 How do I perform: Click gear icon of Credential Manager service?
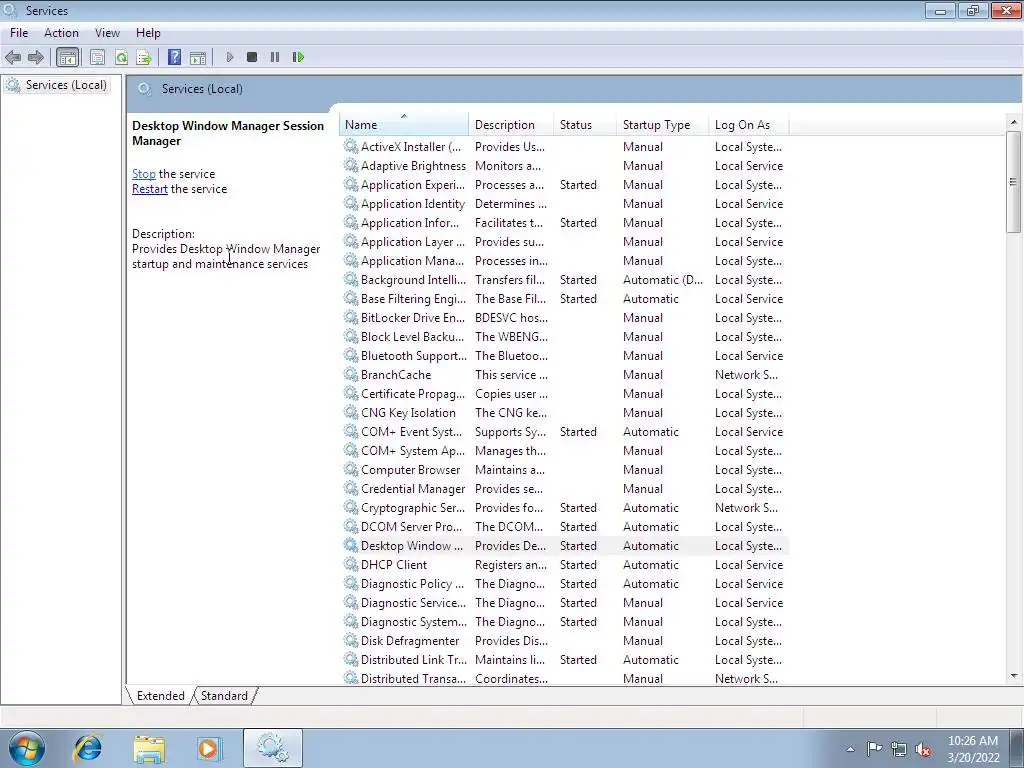(351, 488)
